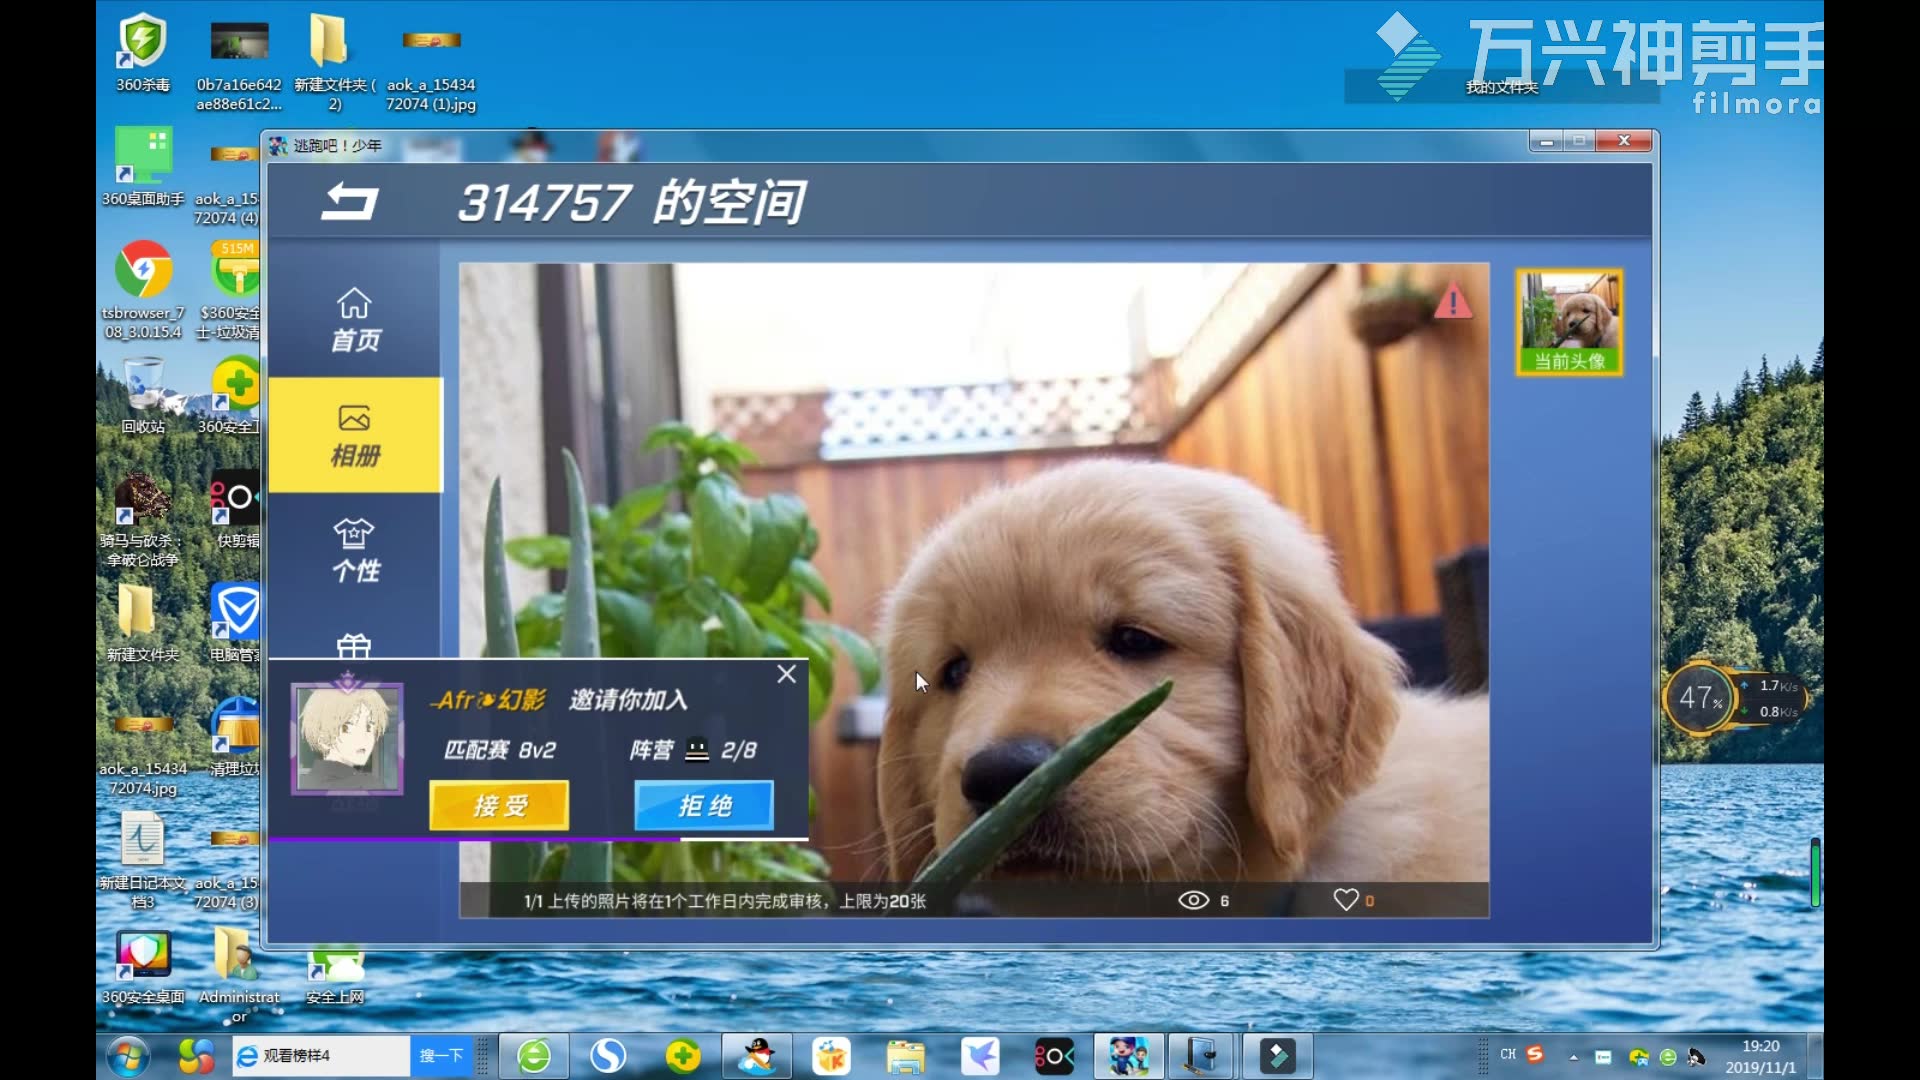
Task: Accept the invitation with the 接受 button
Action: coord(499,805)
